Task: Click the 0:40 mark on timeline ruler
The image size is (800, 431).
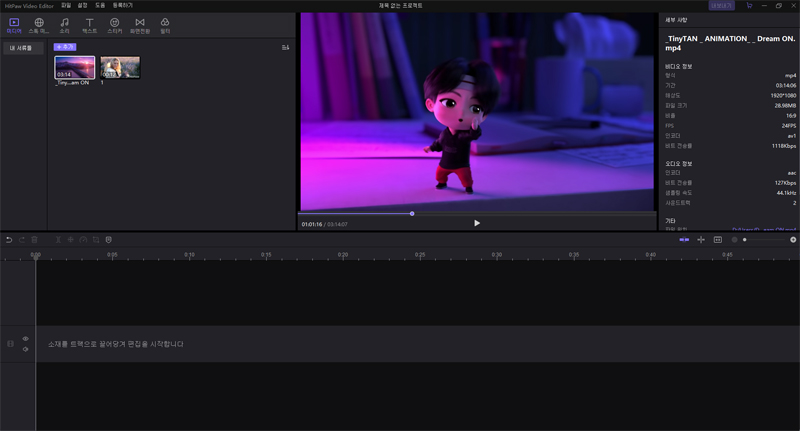Action: coord(651,255)
